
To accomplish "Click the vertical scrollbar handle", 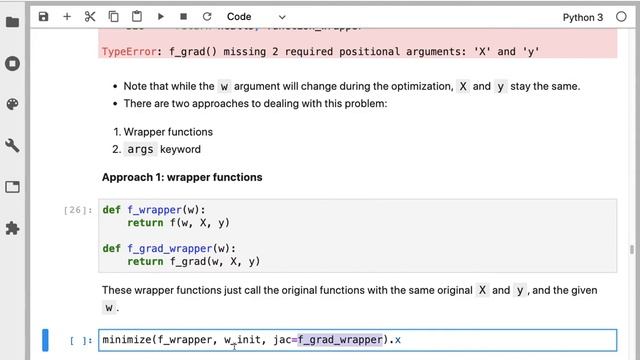I will (x=632, y=249).
